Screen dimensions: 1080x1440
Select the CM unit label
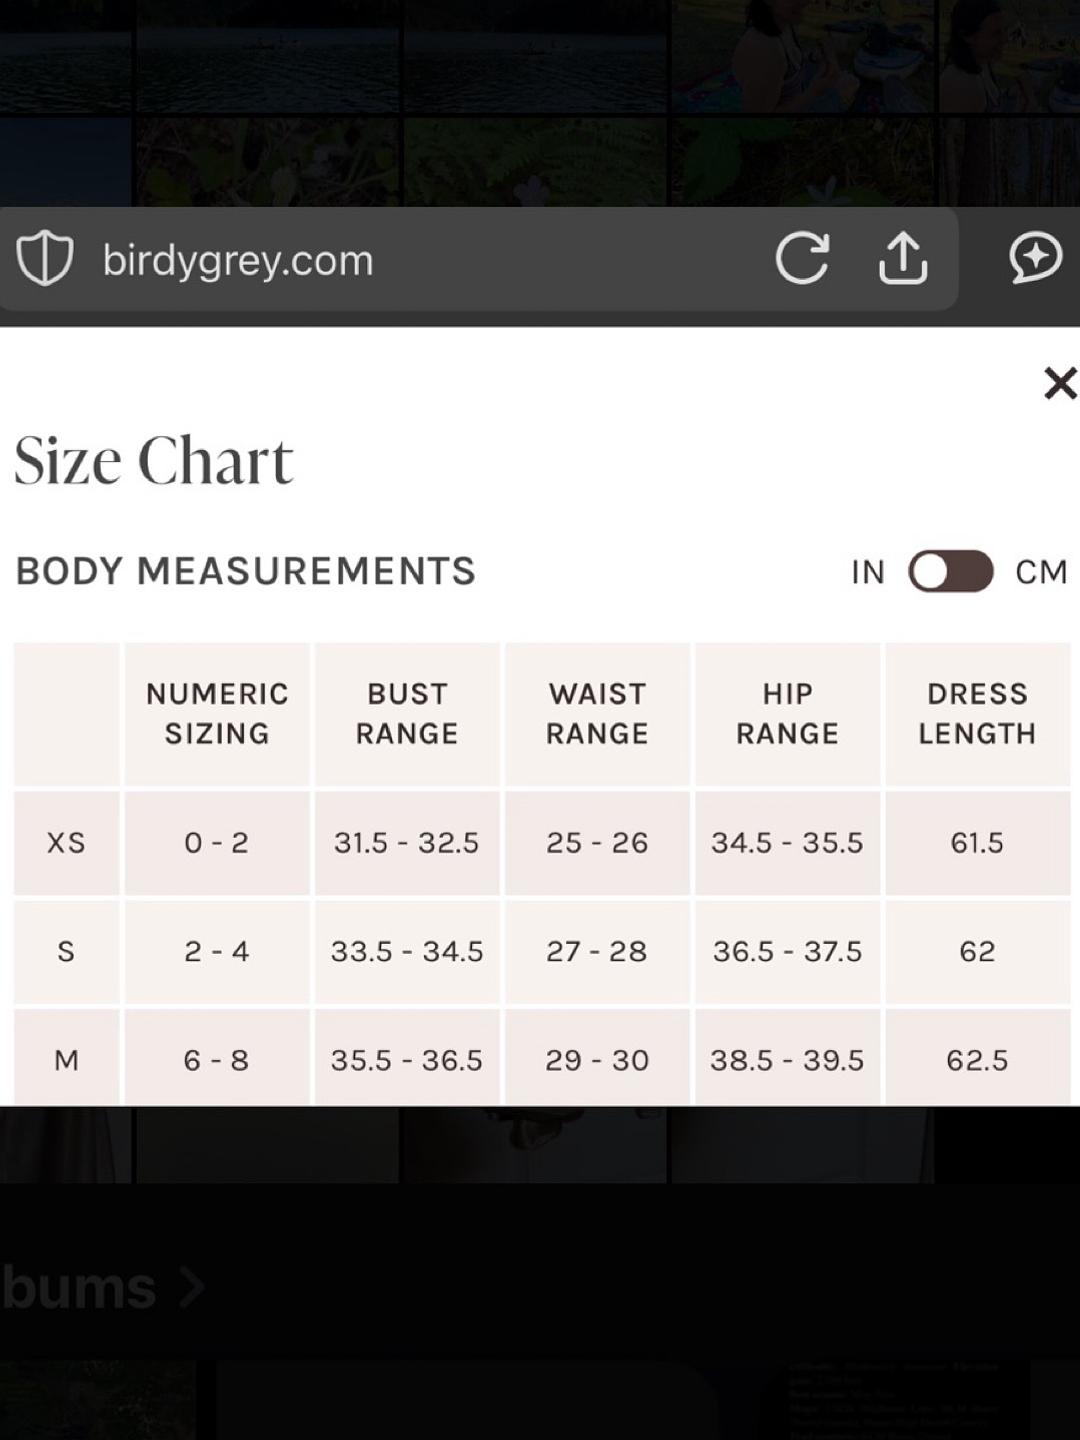[x=1041, y=572]
